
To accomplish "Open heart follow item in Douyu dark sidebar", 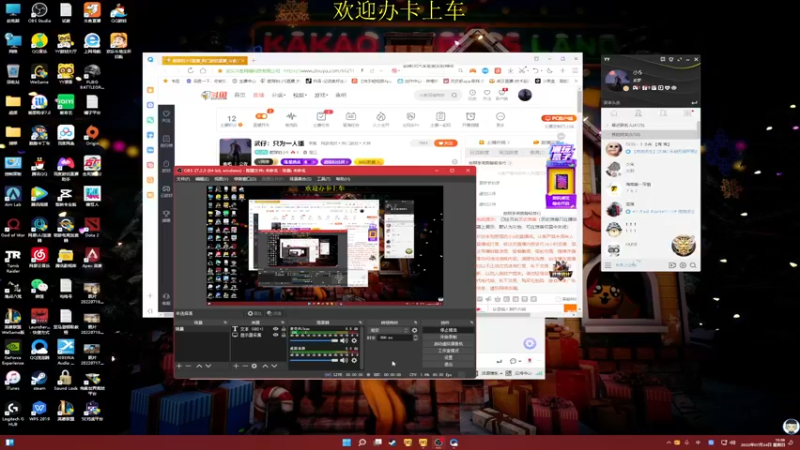I will pyautogui.click(x=166, y=116).
